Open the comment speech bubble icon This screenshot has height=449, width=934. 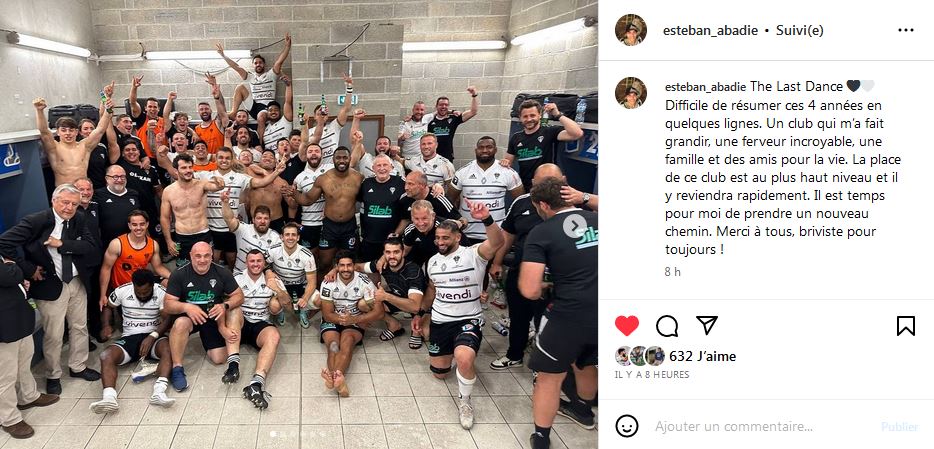point(667,326)
